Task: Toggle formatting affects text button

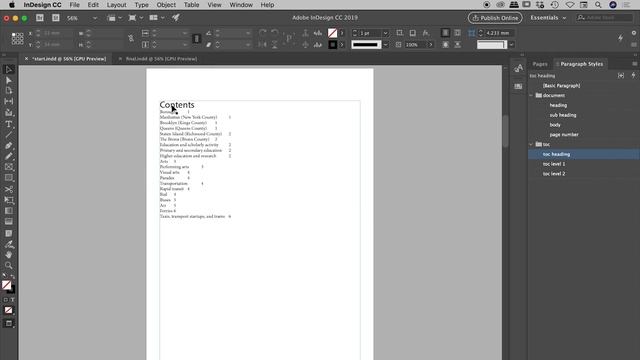Action: coord(12,300)
